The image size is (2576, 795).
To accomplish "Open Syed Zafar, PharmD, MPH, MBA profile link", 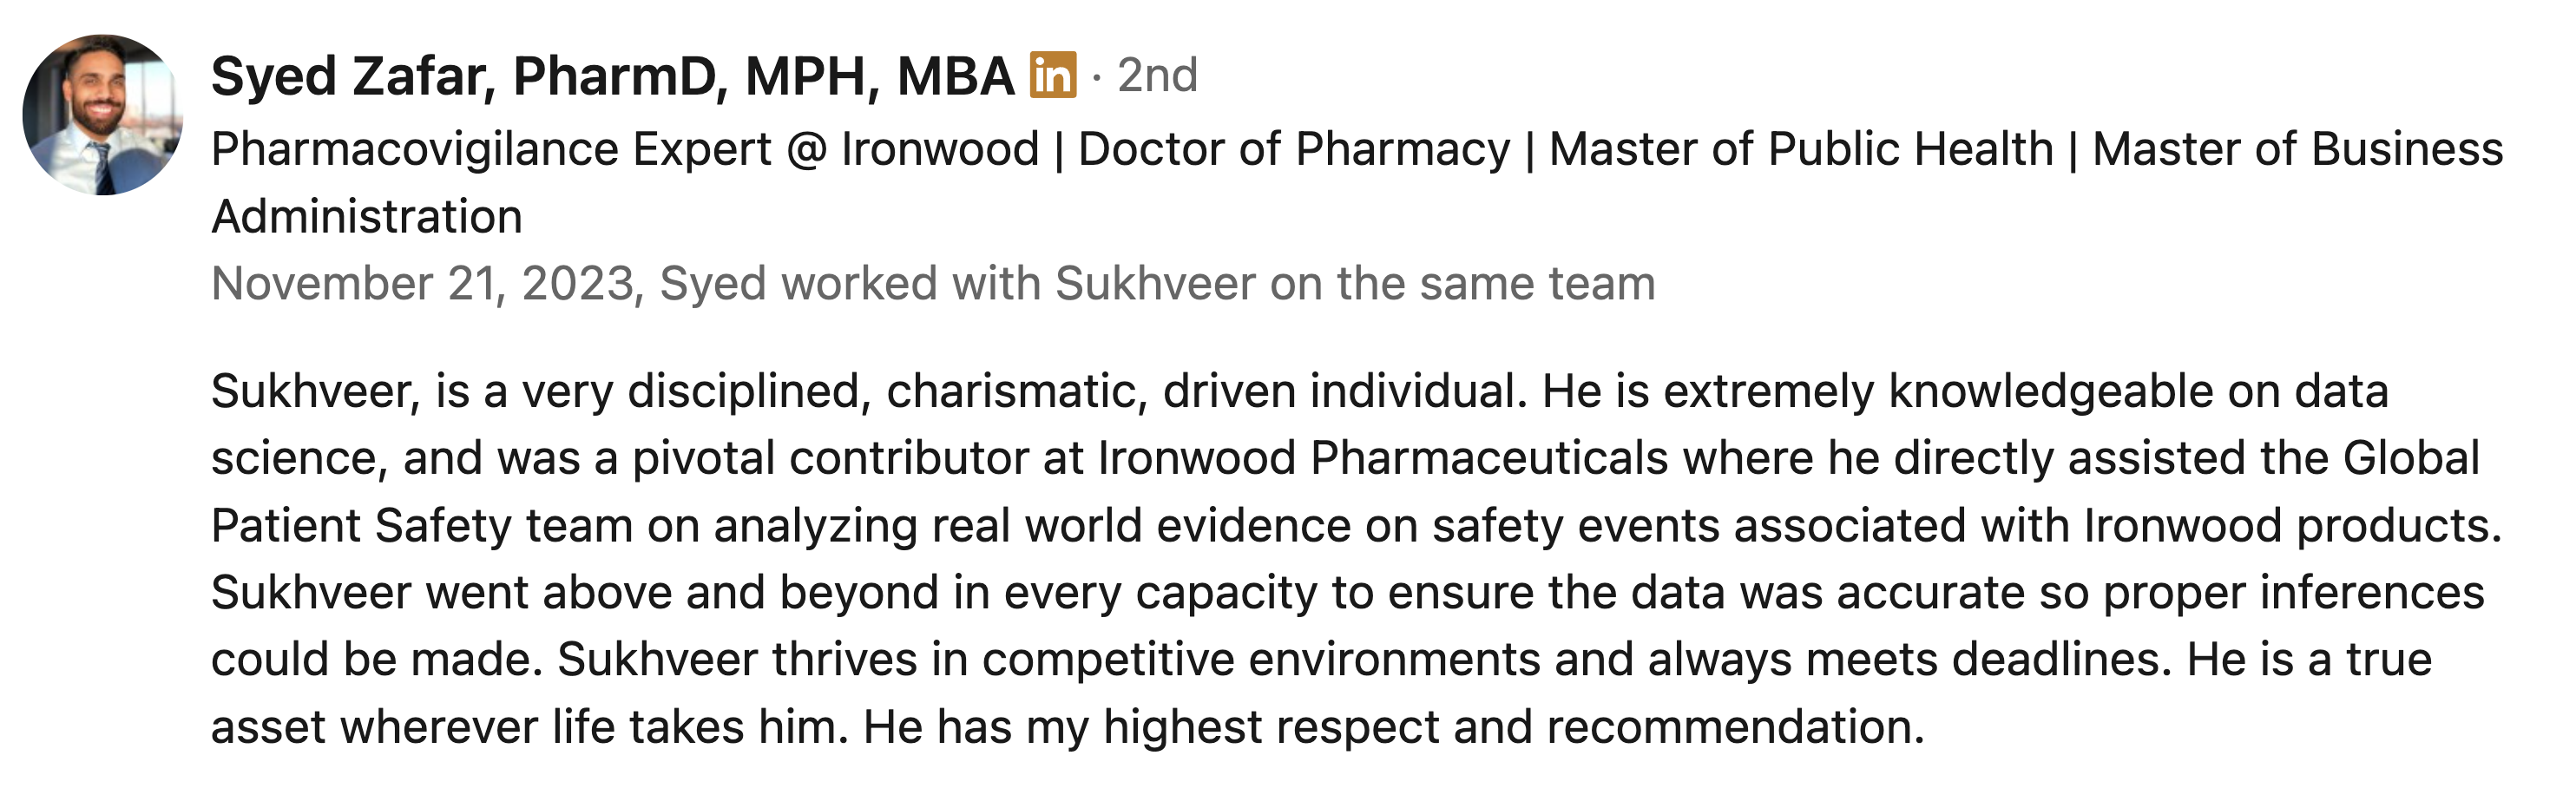I will point(612,76).
